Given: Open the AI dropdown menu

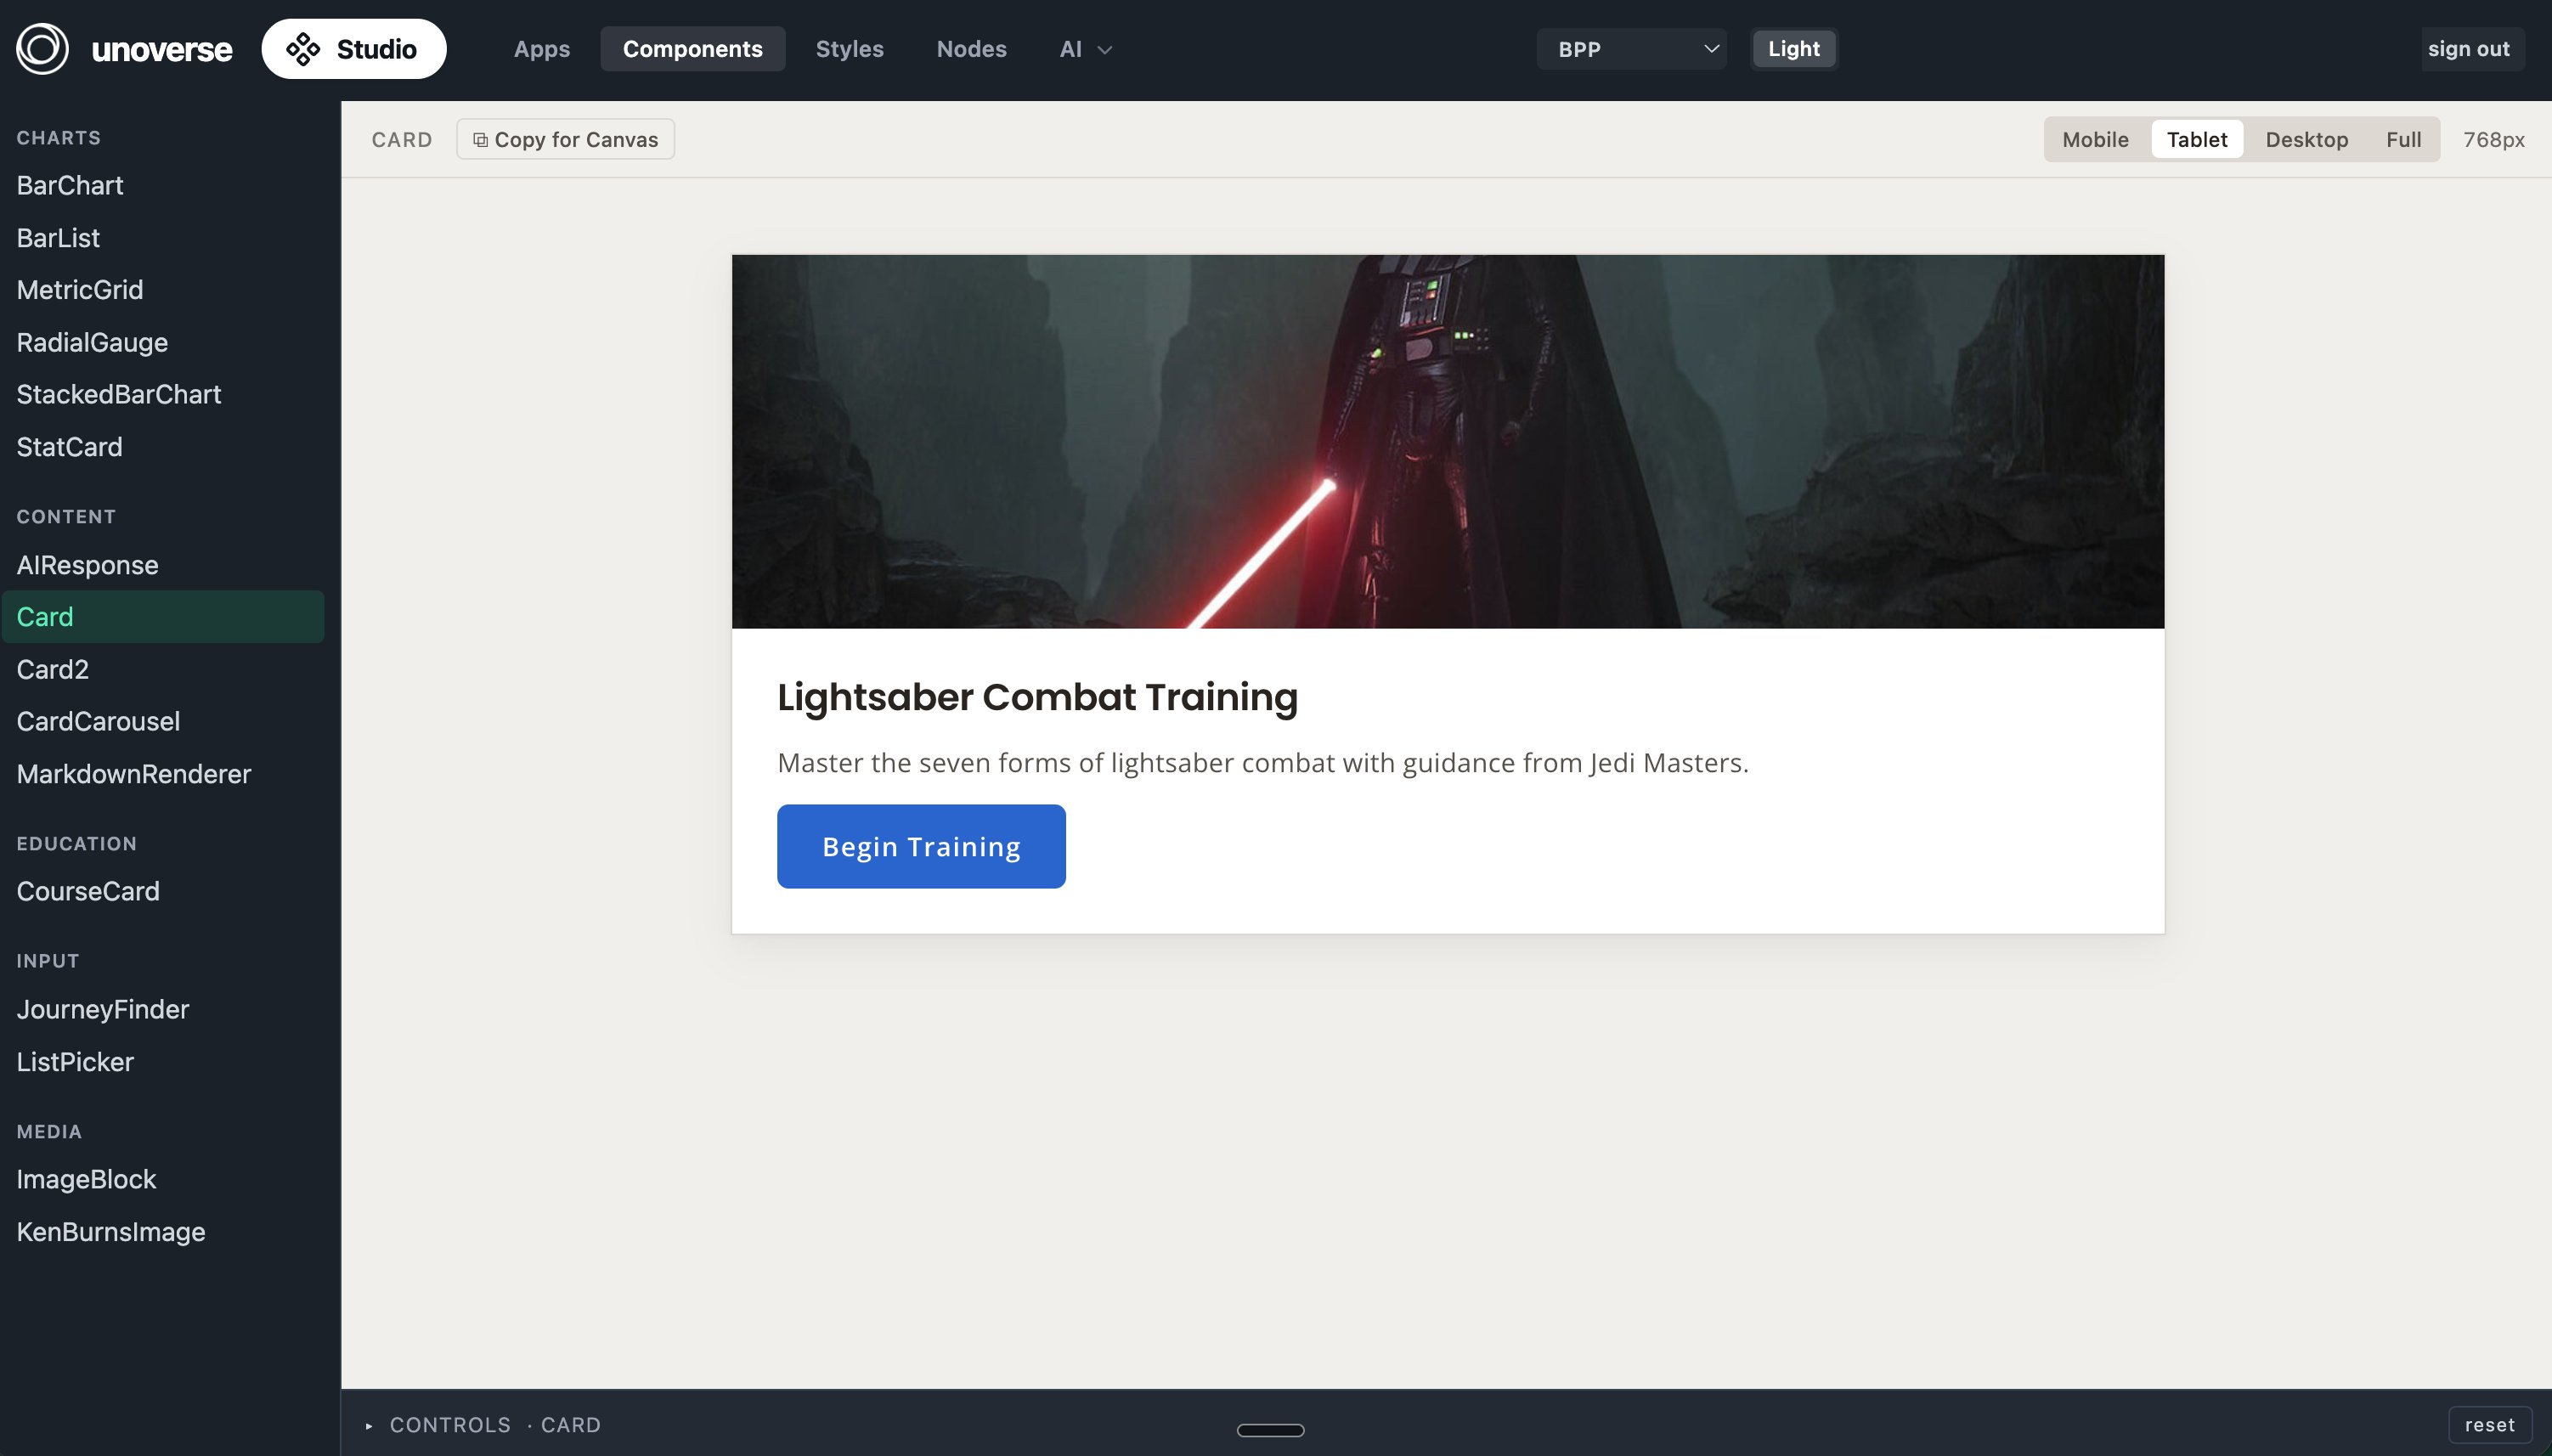Looking at the screenshot, I should tap(1086, 49).
